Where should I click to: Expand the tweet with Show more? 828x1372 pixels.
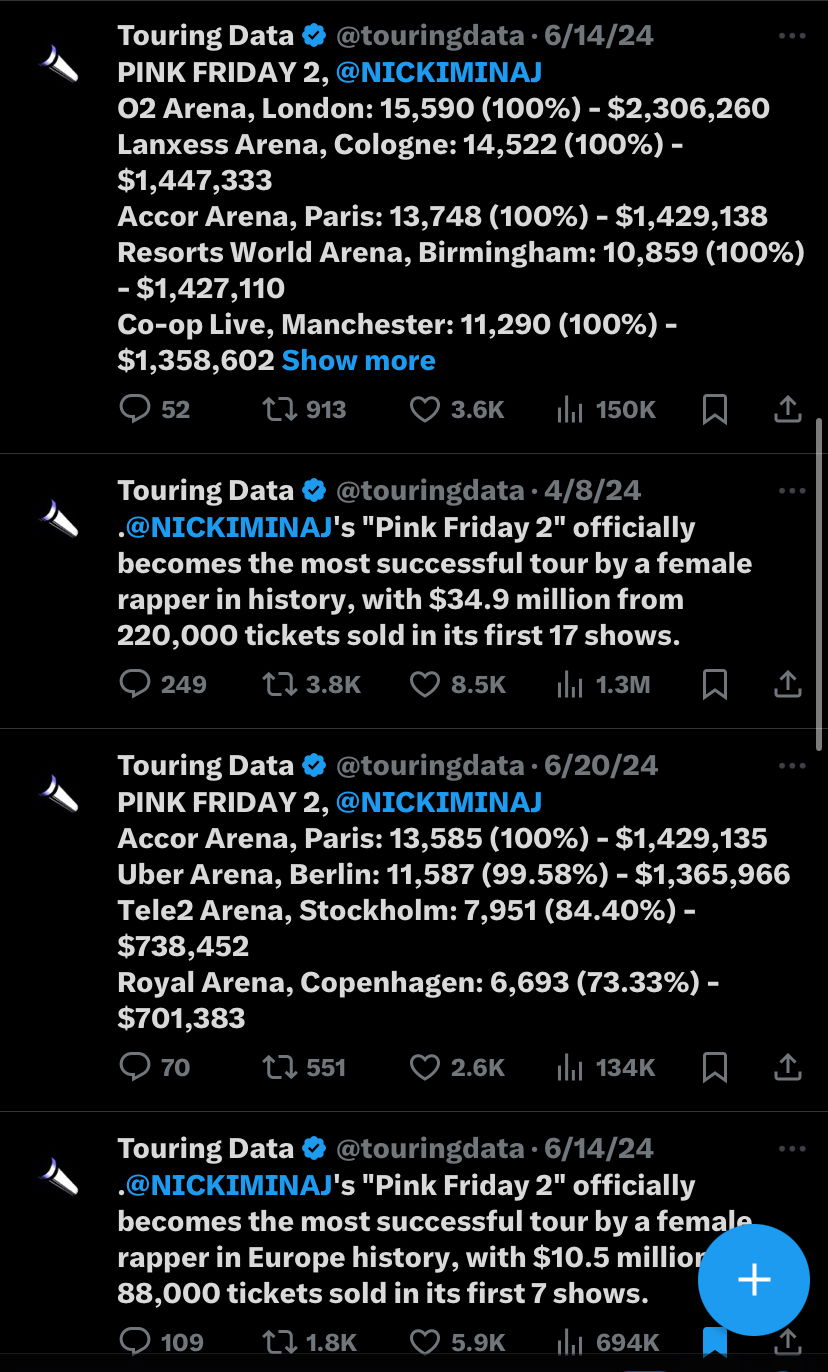358,360
